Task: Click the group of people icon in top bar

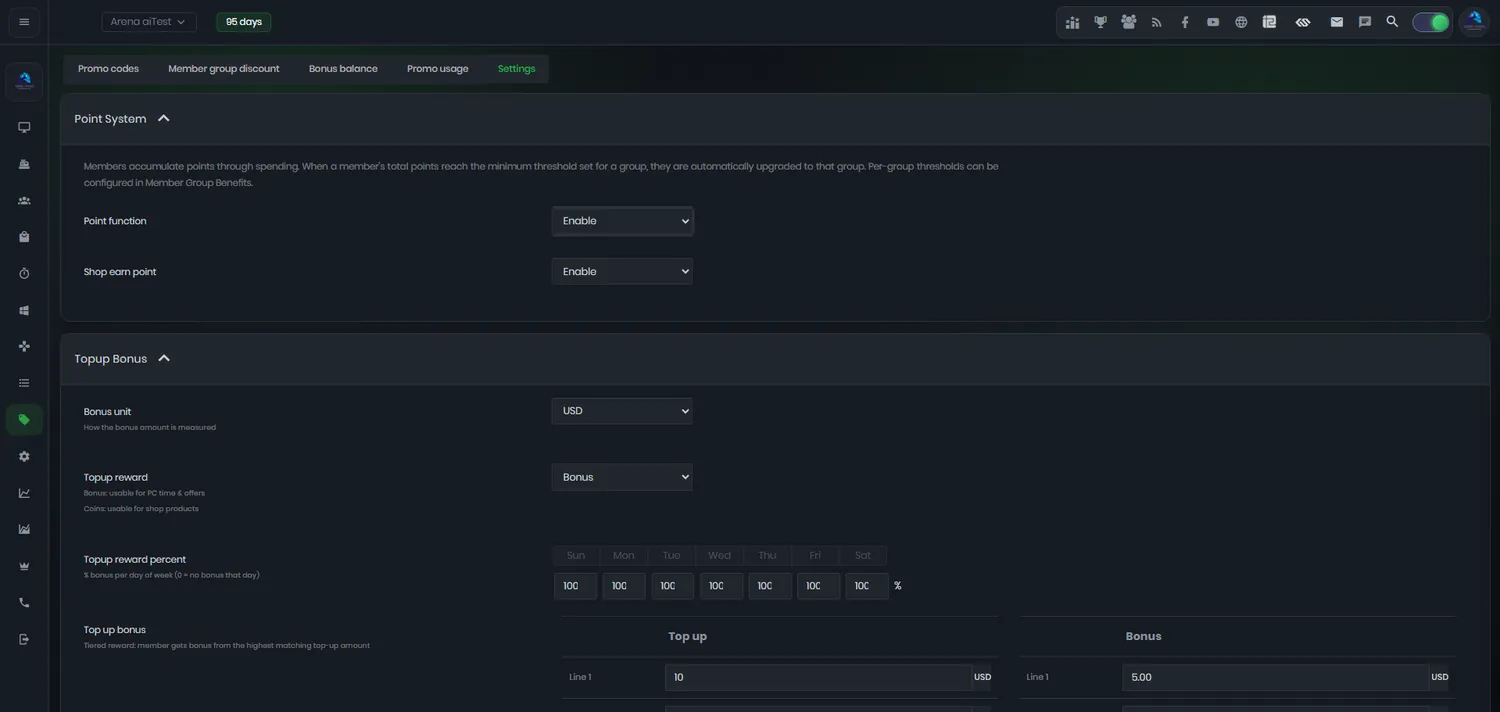Action: (1129, 22)
